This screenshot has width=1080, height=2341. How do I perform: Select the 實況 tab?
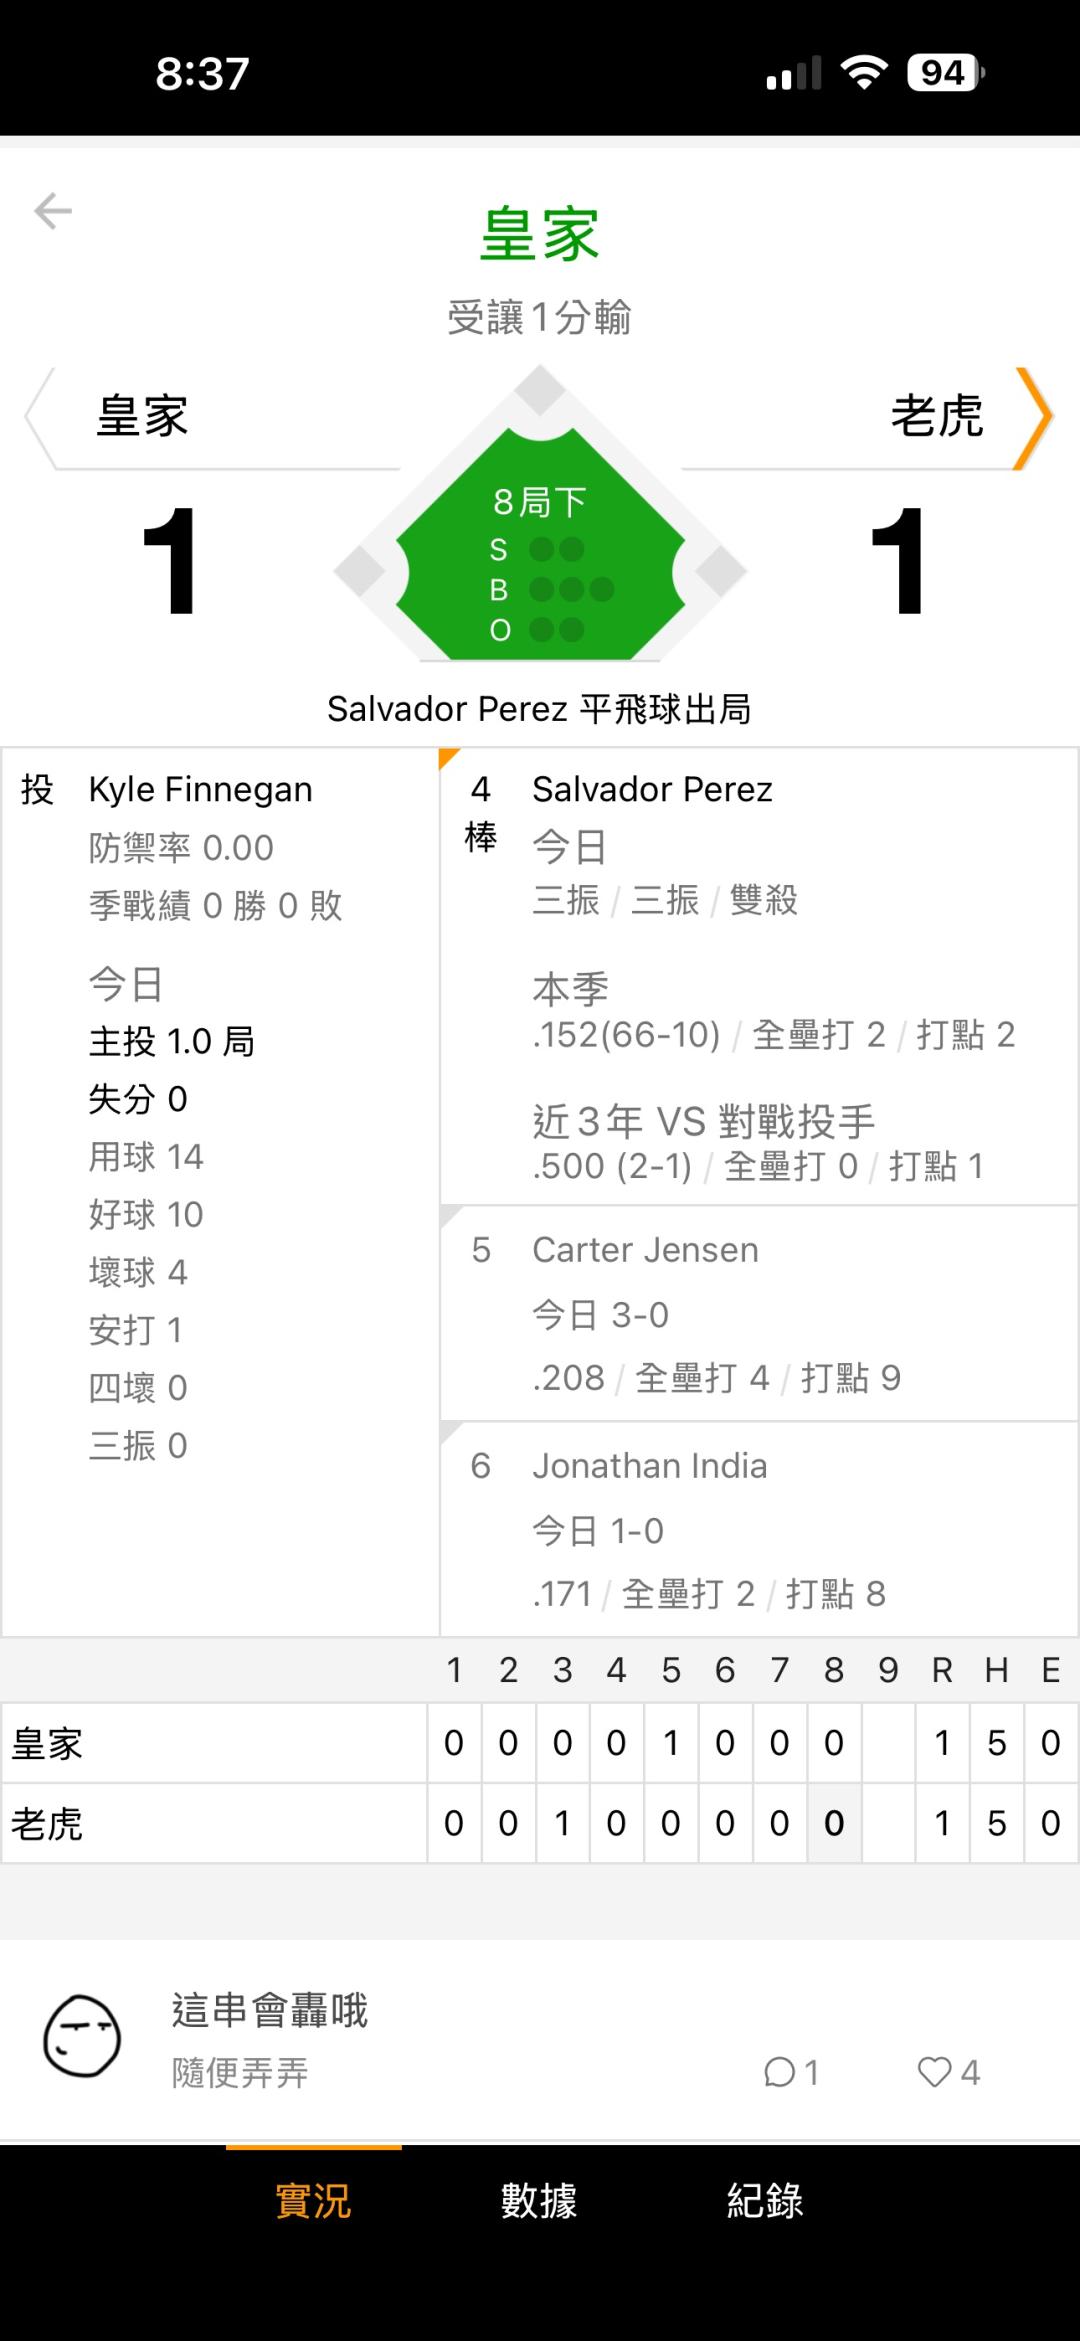click(x=313, y=2201)
